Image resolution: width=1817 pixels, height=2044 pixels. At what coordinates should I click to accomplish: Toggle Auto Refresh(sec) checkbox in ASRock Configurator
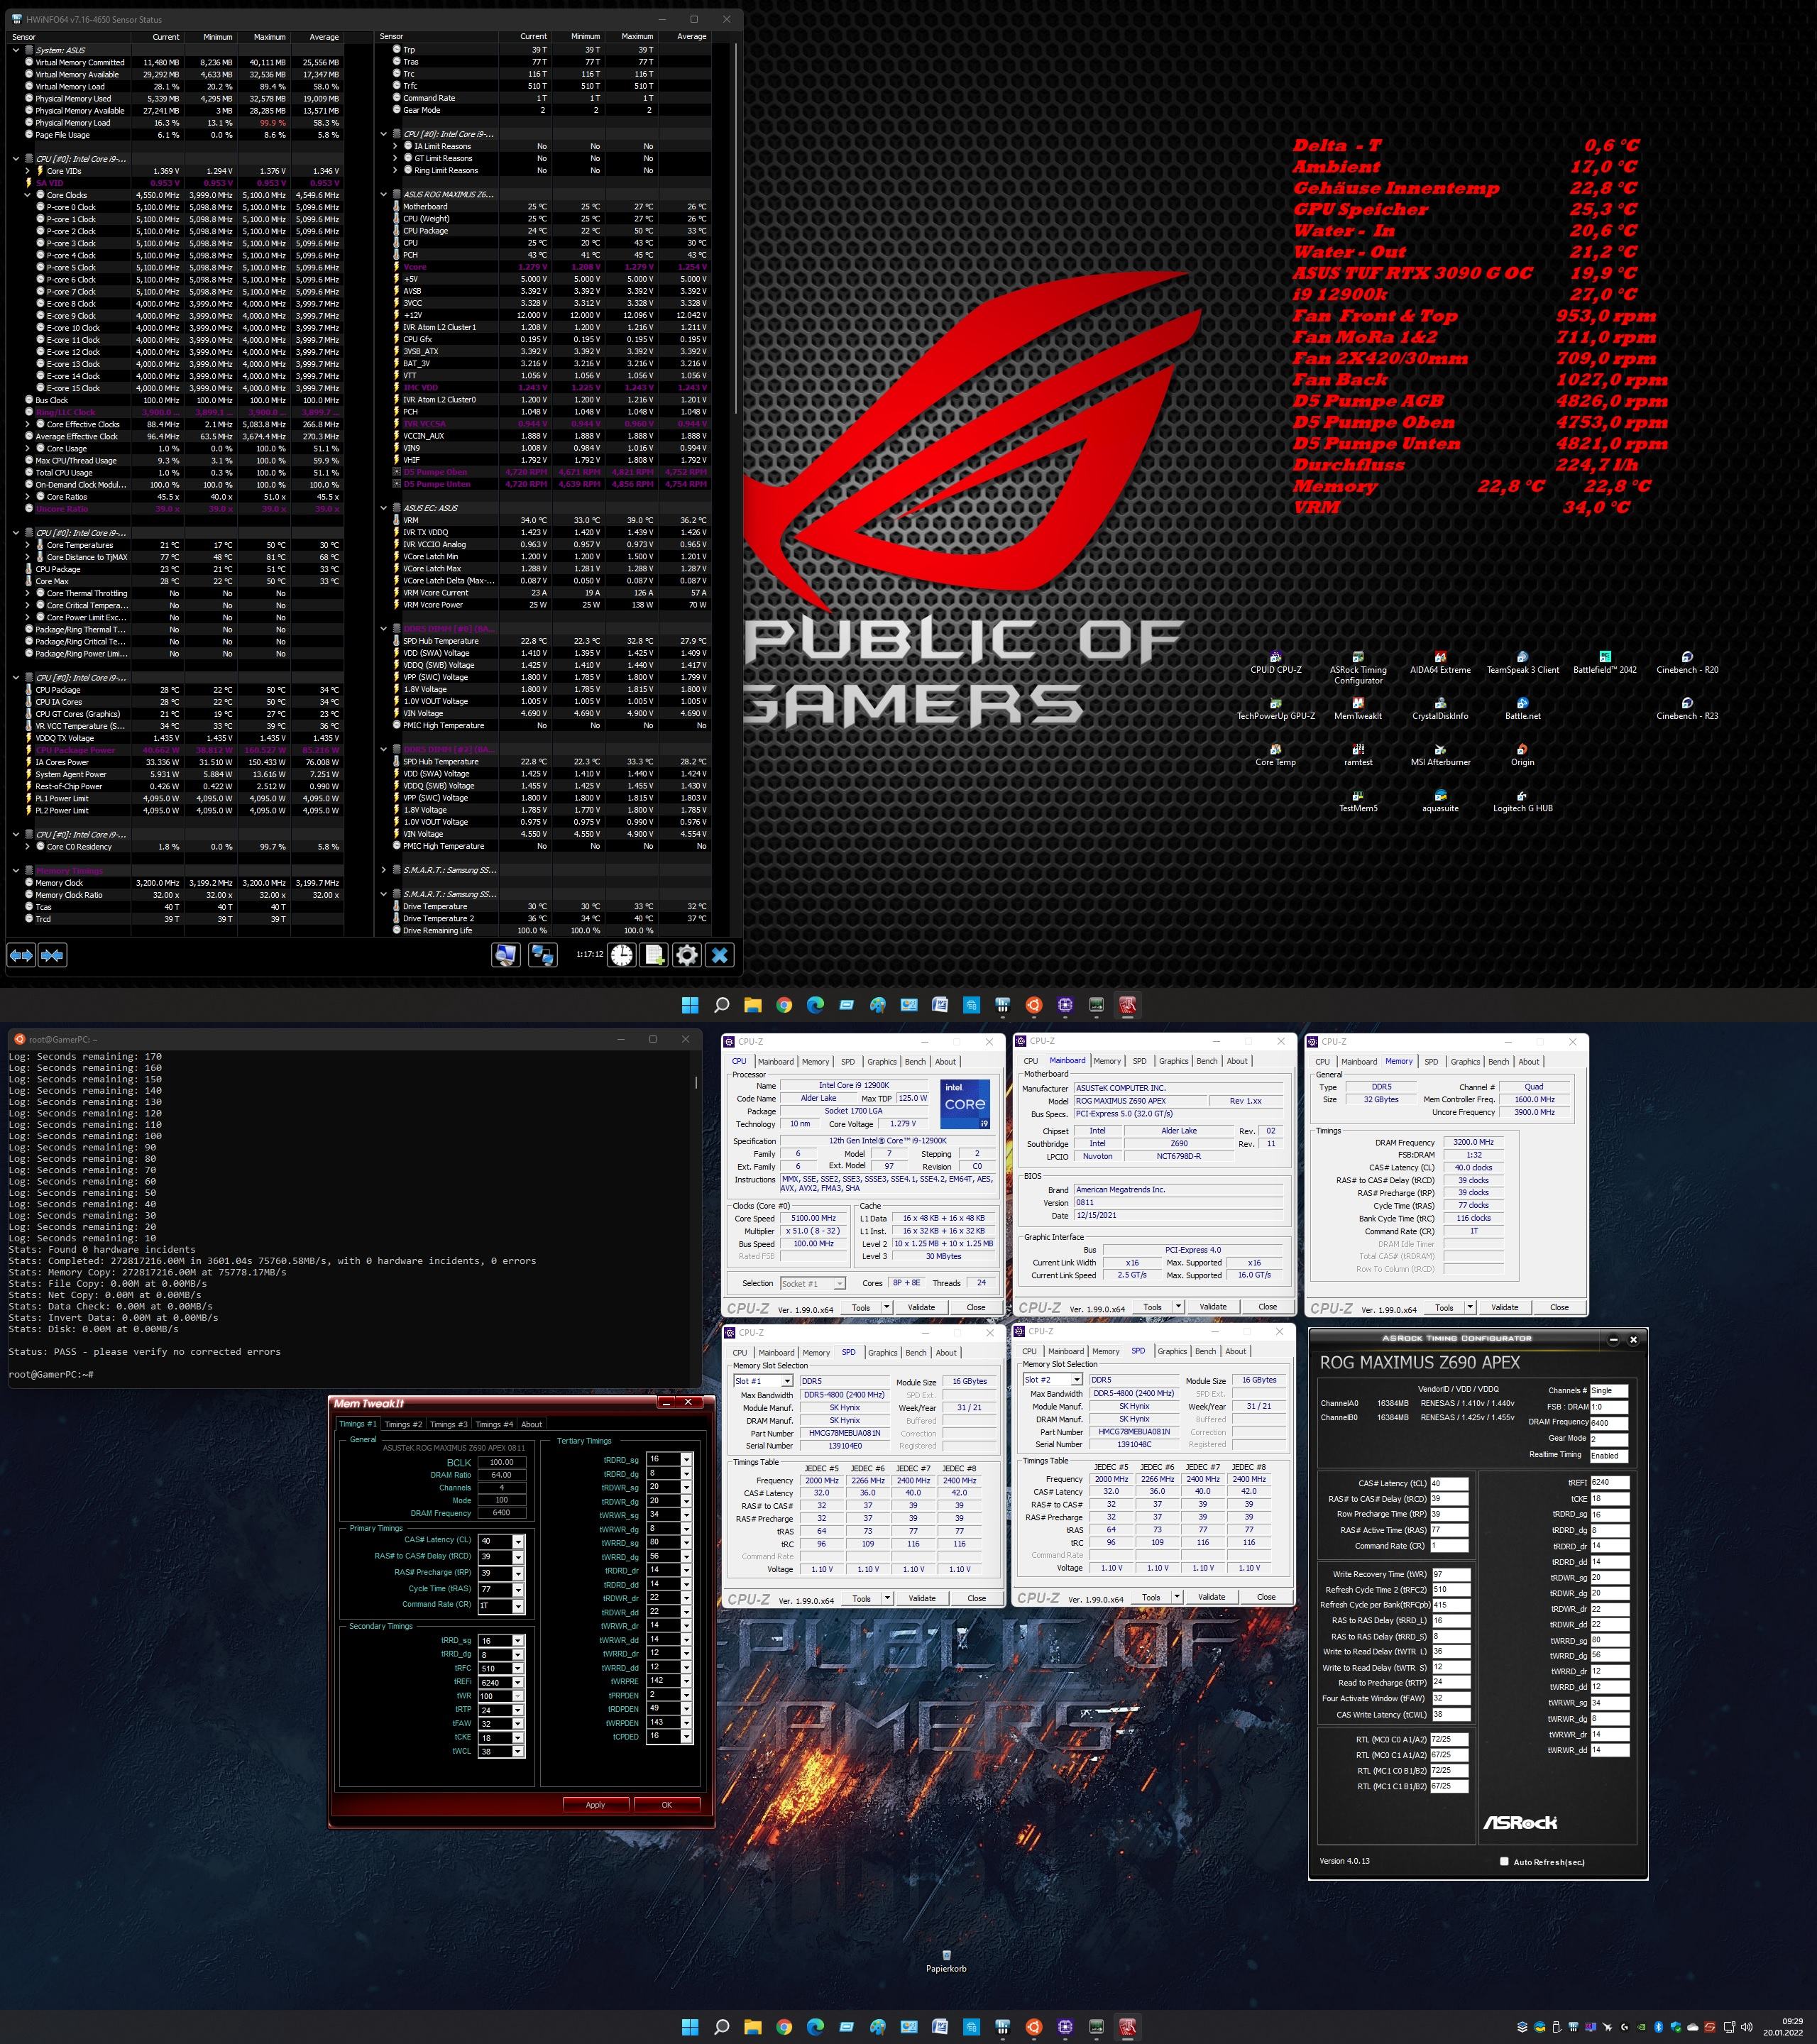(1504, 1861)
